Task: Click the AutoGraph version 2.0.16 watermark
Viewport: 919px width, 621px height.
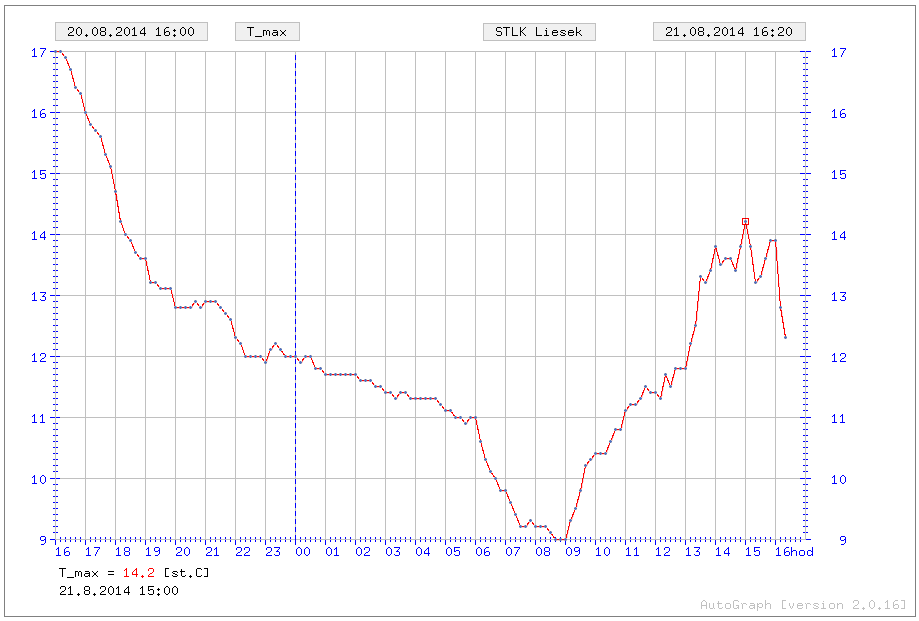Action: (x=803, y=605)
